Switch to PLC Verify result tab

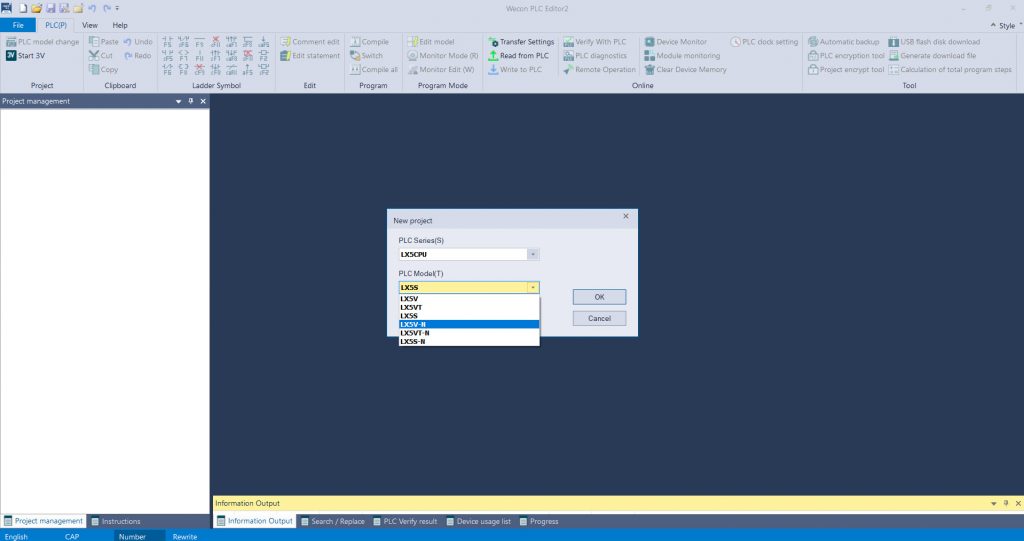tap(405, 521)
